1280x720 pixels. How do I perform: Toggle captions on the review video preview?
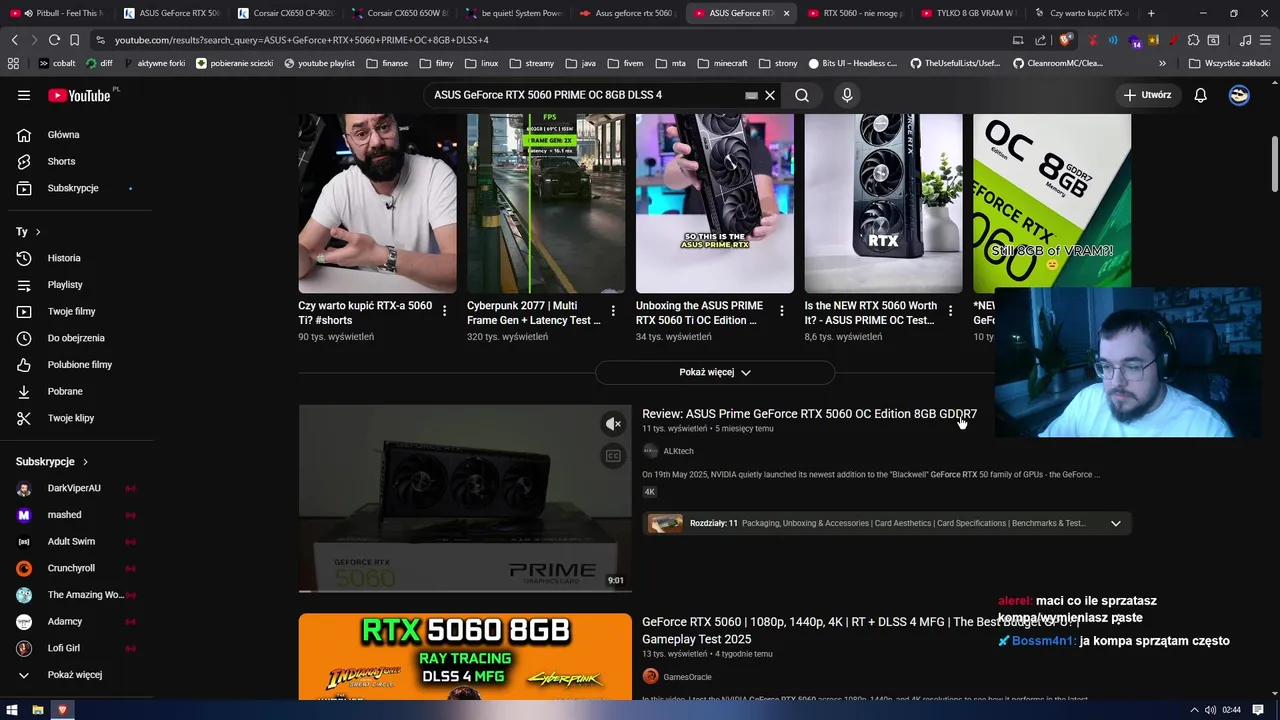click(614, 456)
